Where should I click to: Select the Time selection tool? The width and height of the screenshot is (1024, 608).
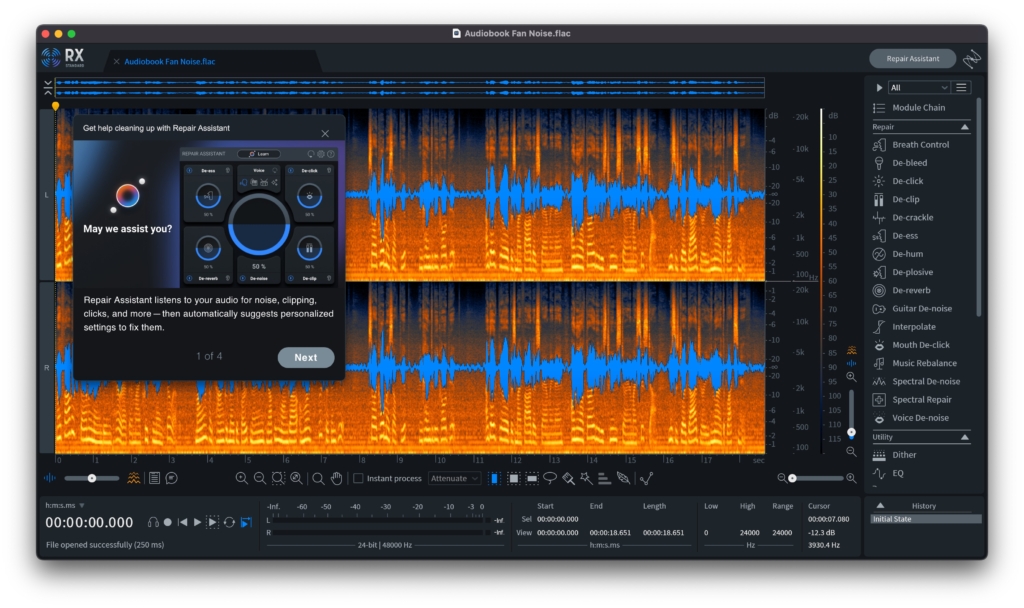pos(494,479)
